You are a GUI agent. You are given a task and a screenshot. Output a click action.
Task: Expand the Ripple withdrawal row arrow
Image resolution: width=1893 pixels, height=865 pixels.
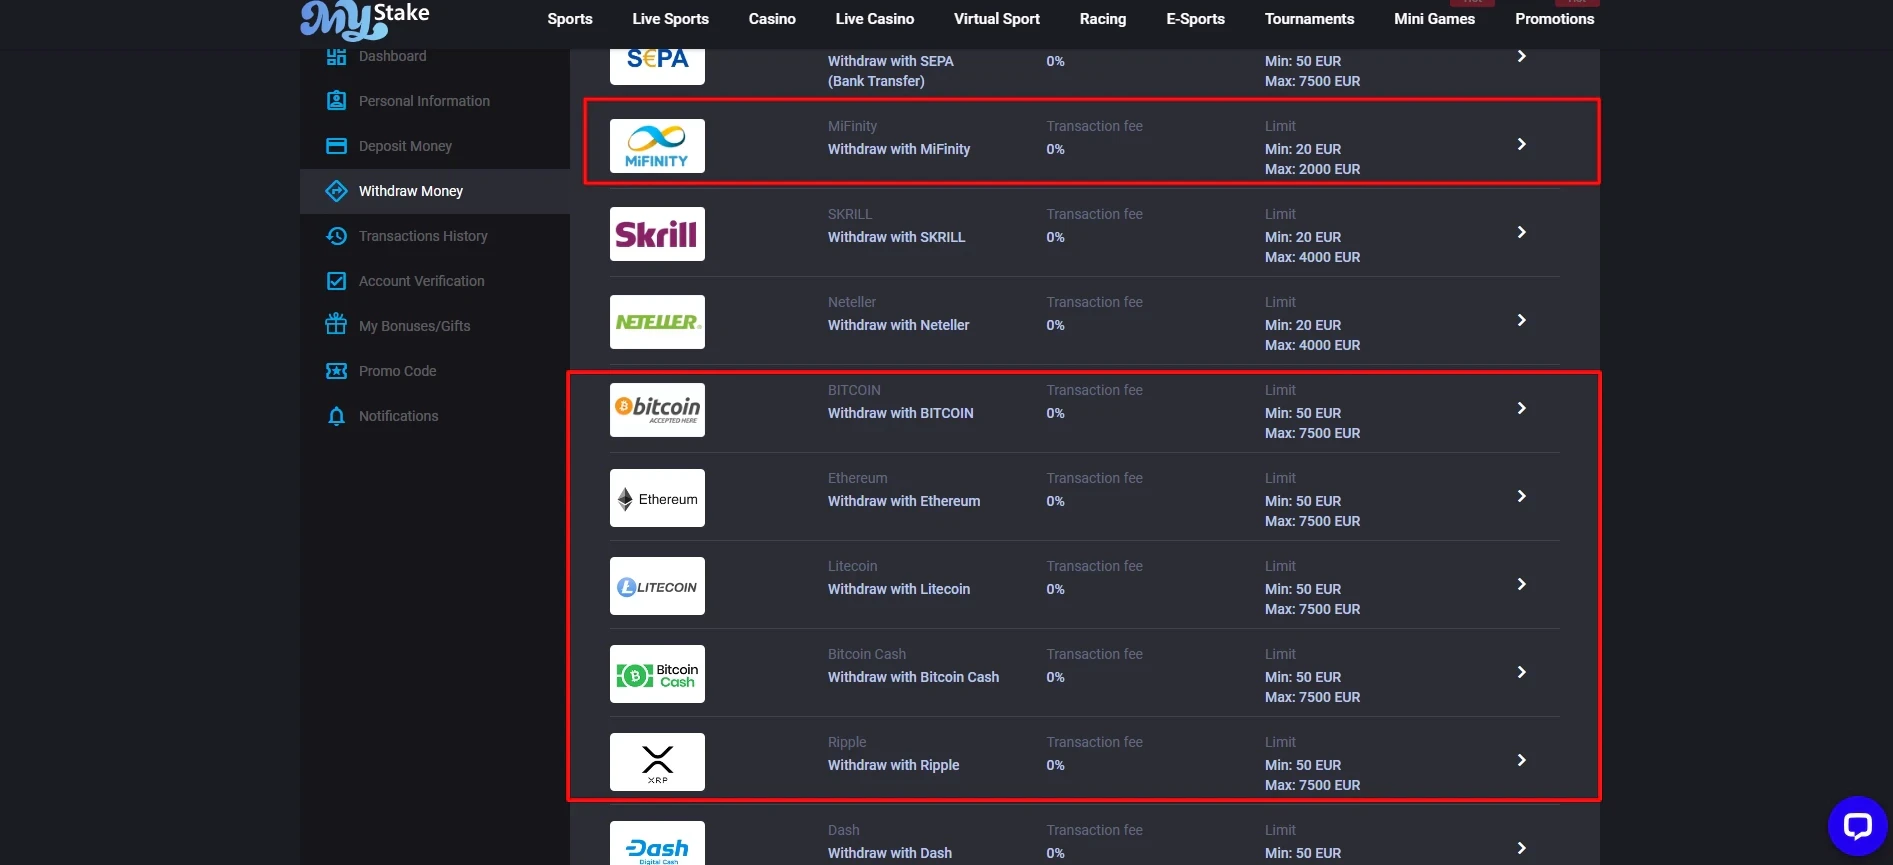[1521, 760]
